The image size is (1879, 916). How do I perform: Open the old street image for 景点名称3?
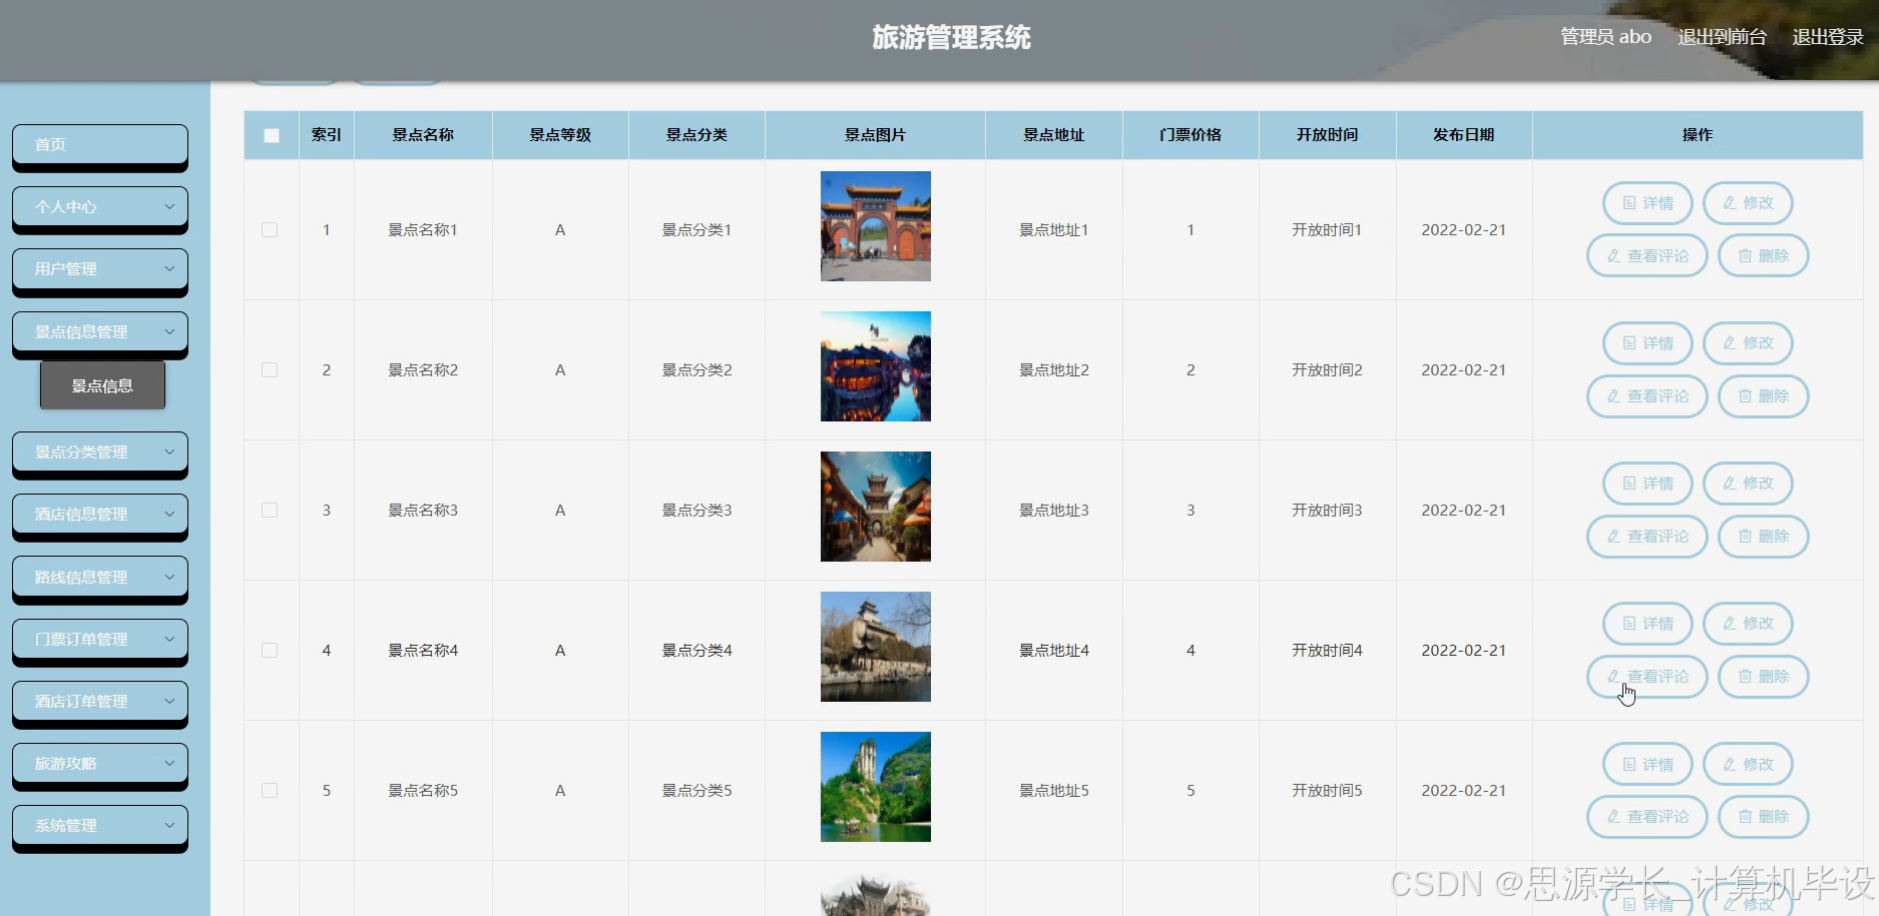point(875,506)
